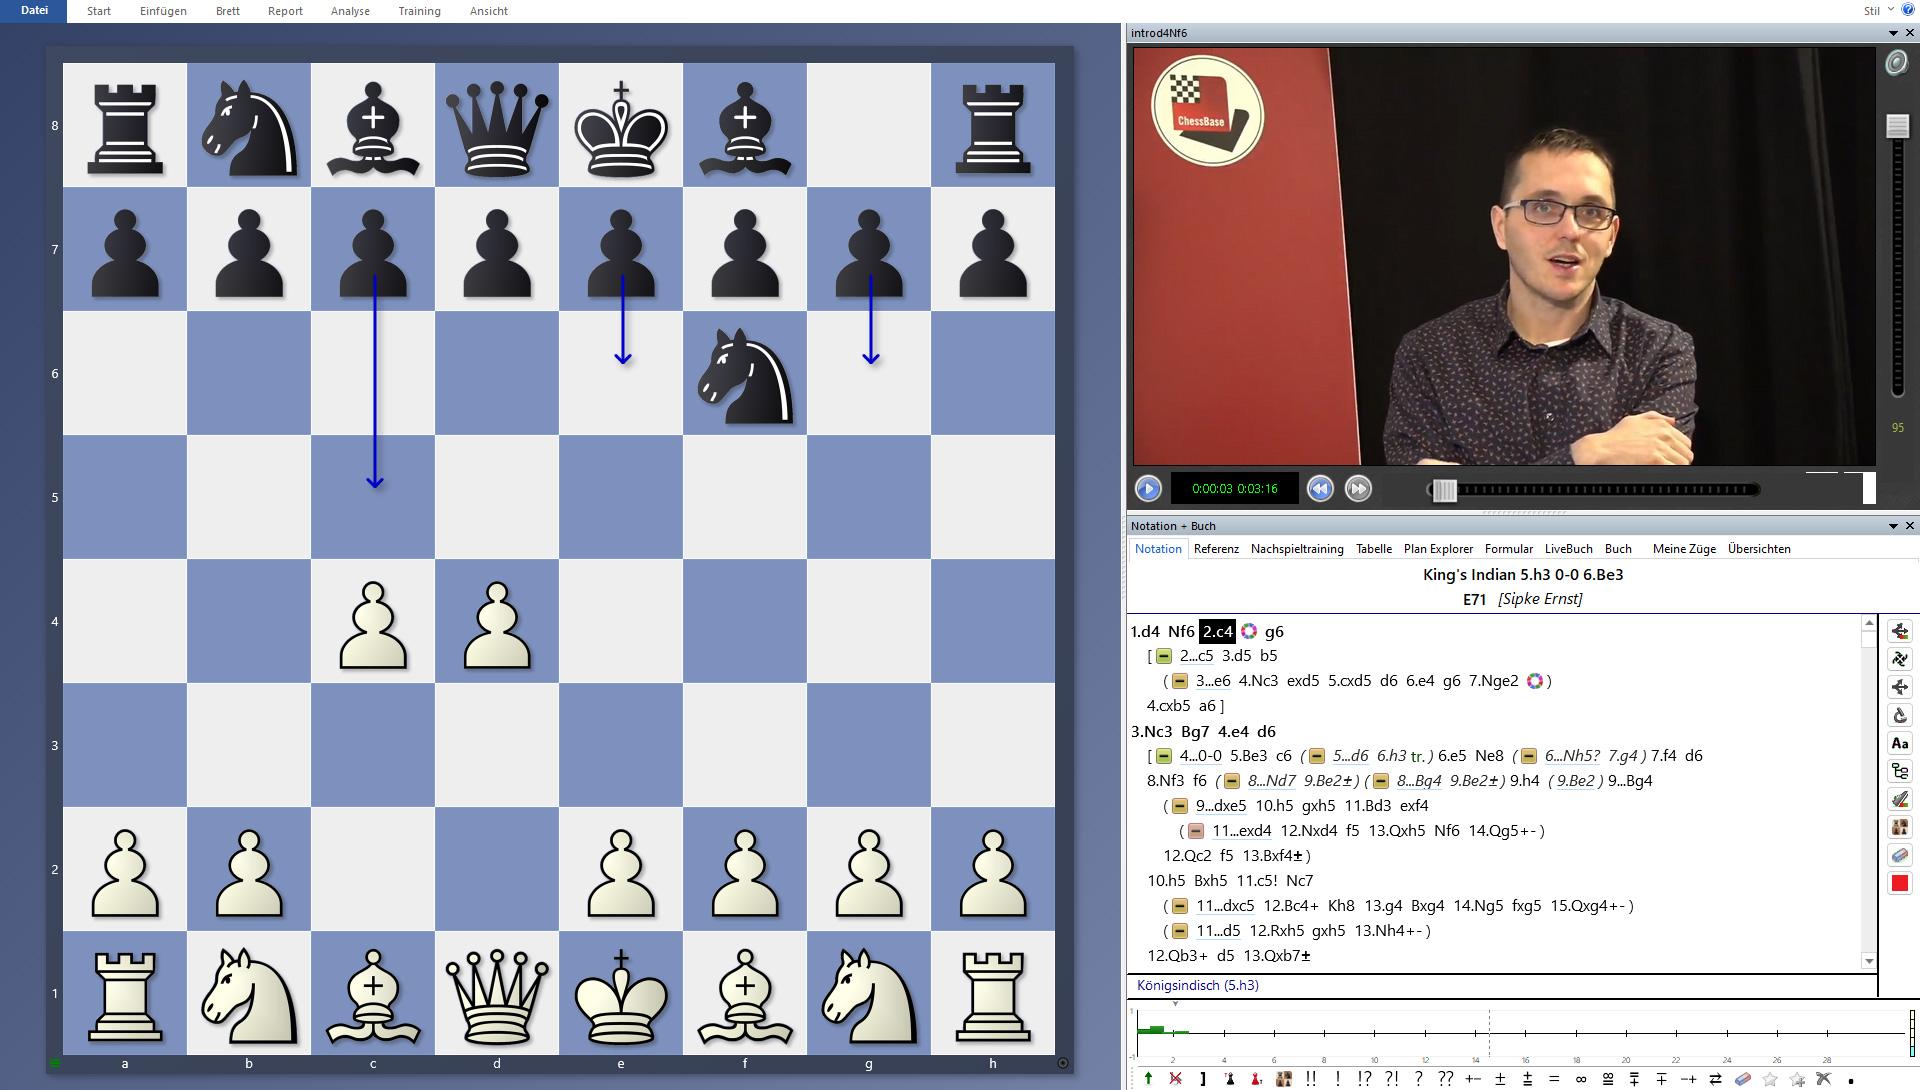Promote variation using the green arrow icon

(1148, 1078)
